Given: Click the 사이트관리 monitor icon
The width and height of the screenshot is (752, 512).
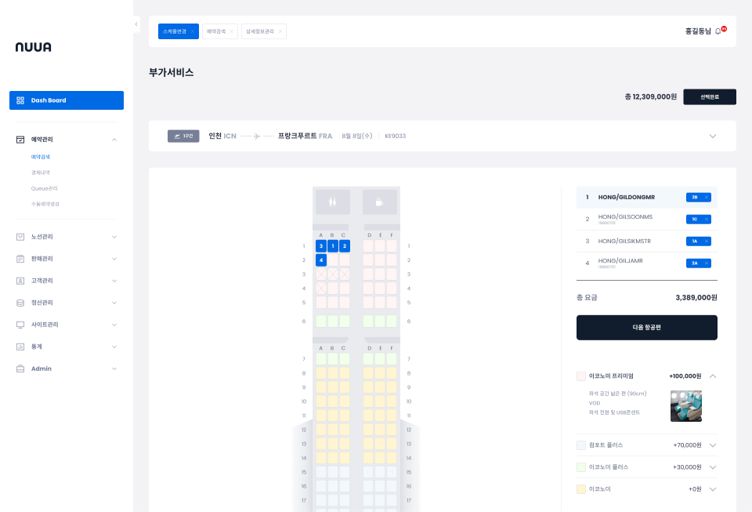Looking at the screenshot, I should pos(20,325).
